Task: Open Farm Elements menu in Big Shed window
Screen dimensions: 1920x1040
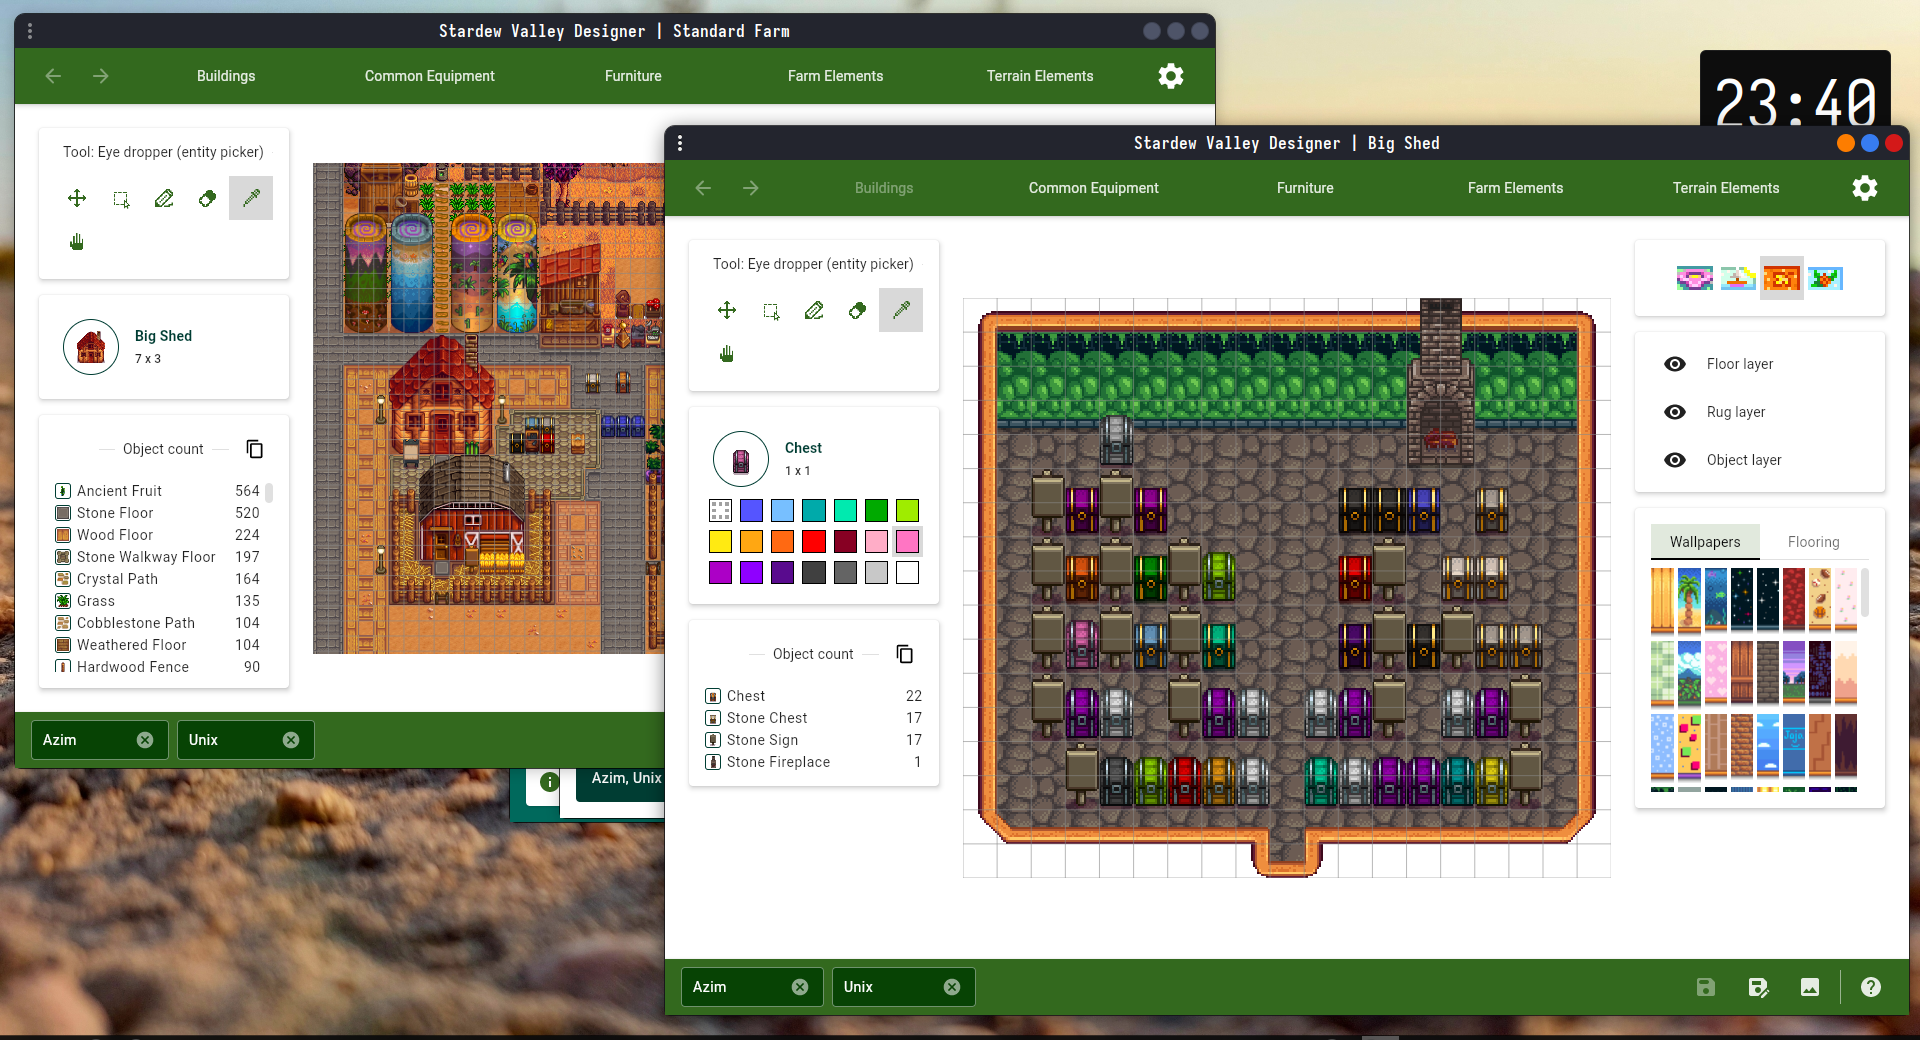Action: coord(1515,188)
